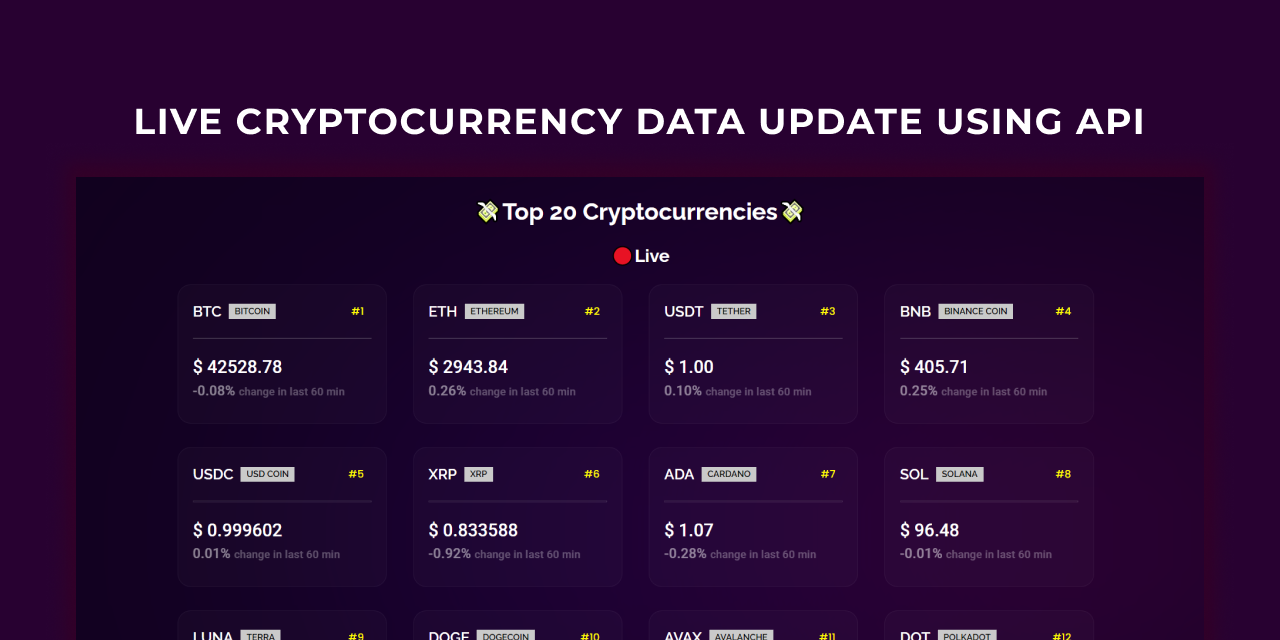Click the LUNA TERRA badge at the bottom

[260, 635]
